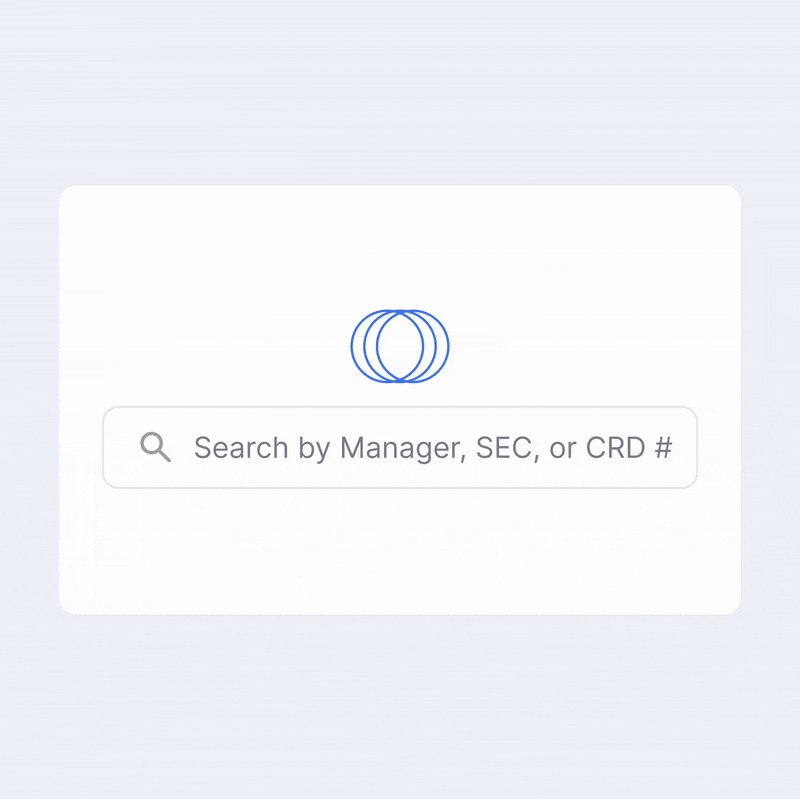Click the magnifying glass search icon

point(155,447)
